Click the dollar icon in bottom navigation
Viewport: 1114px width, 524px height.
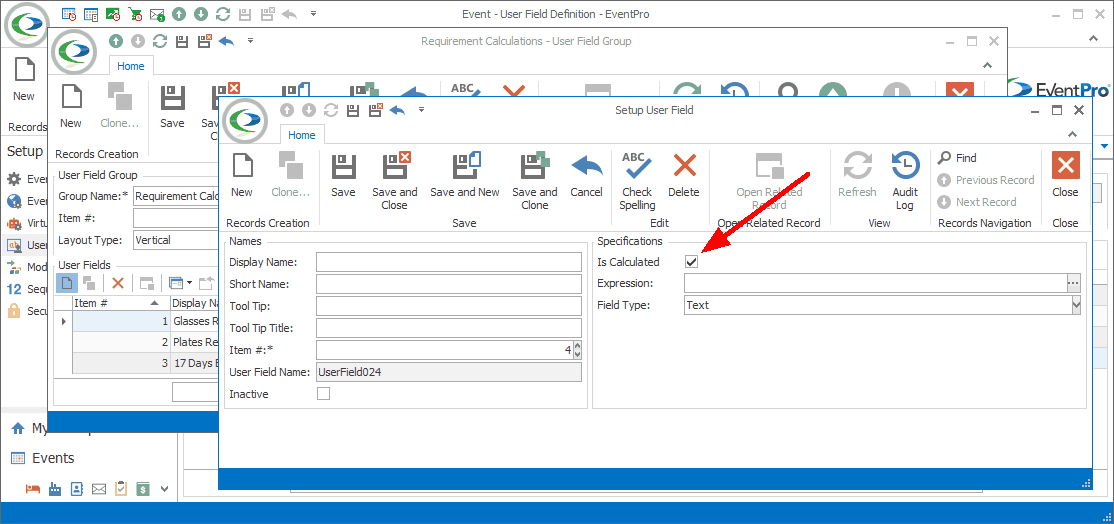[x=143, y=488]
